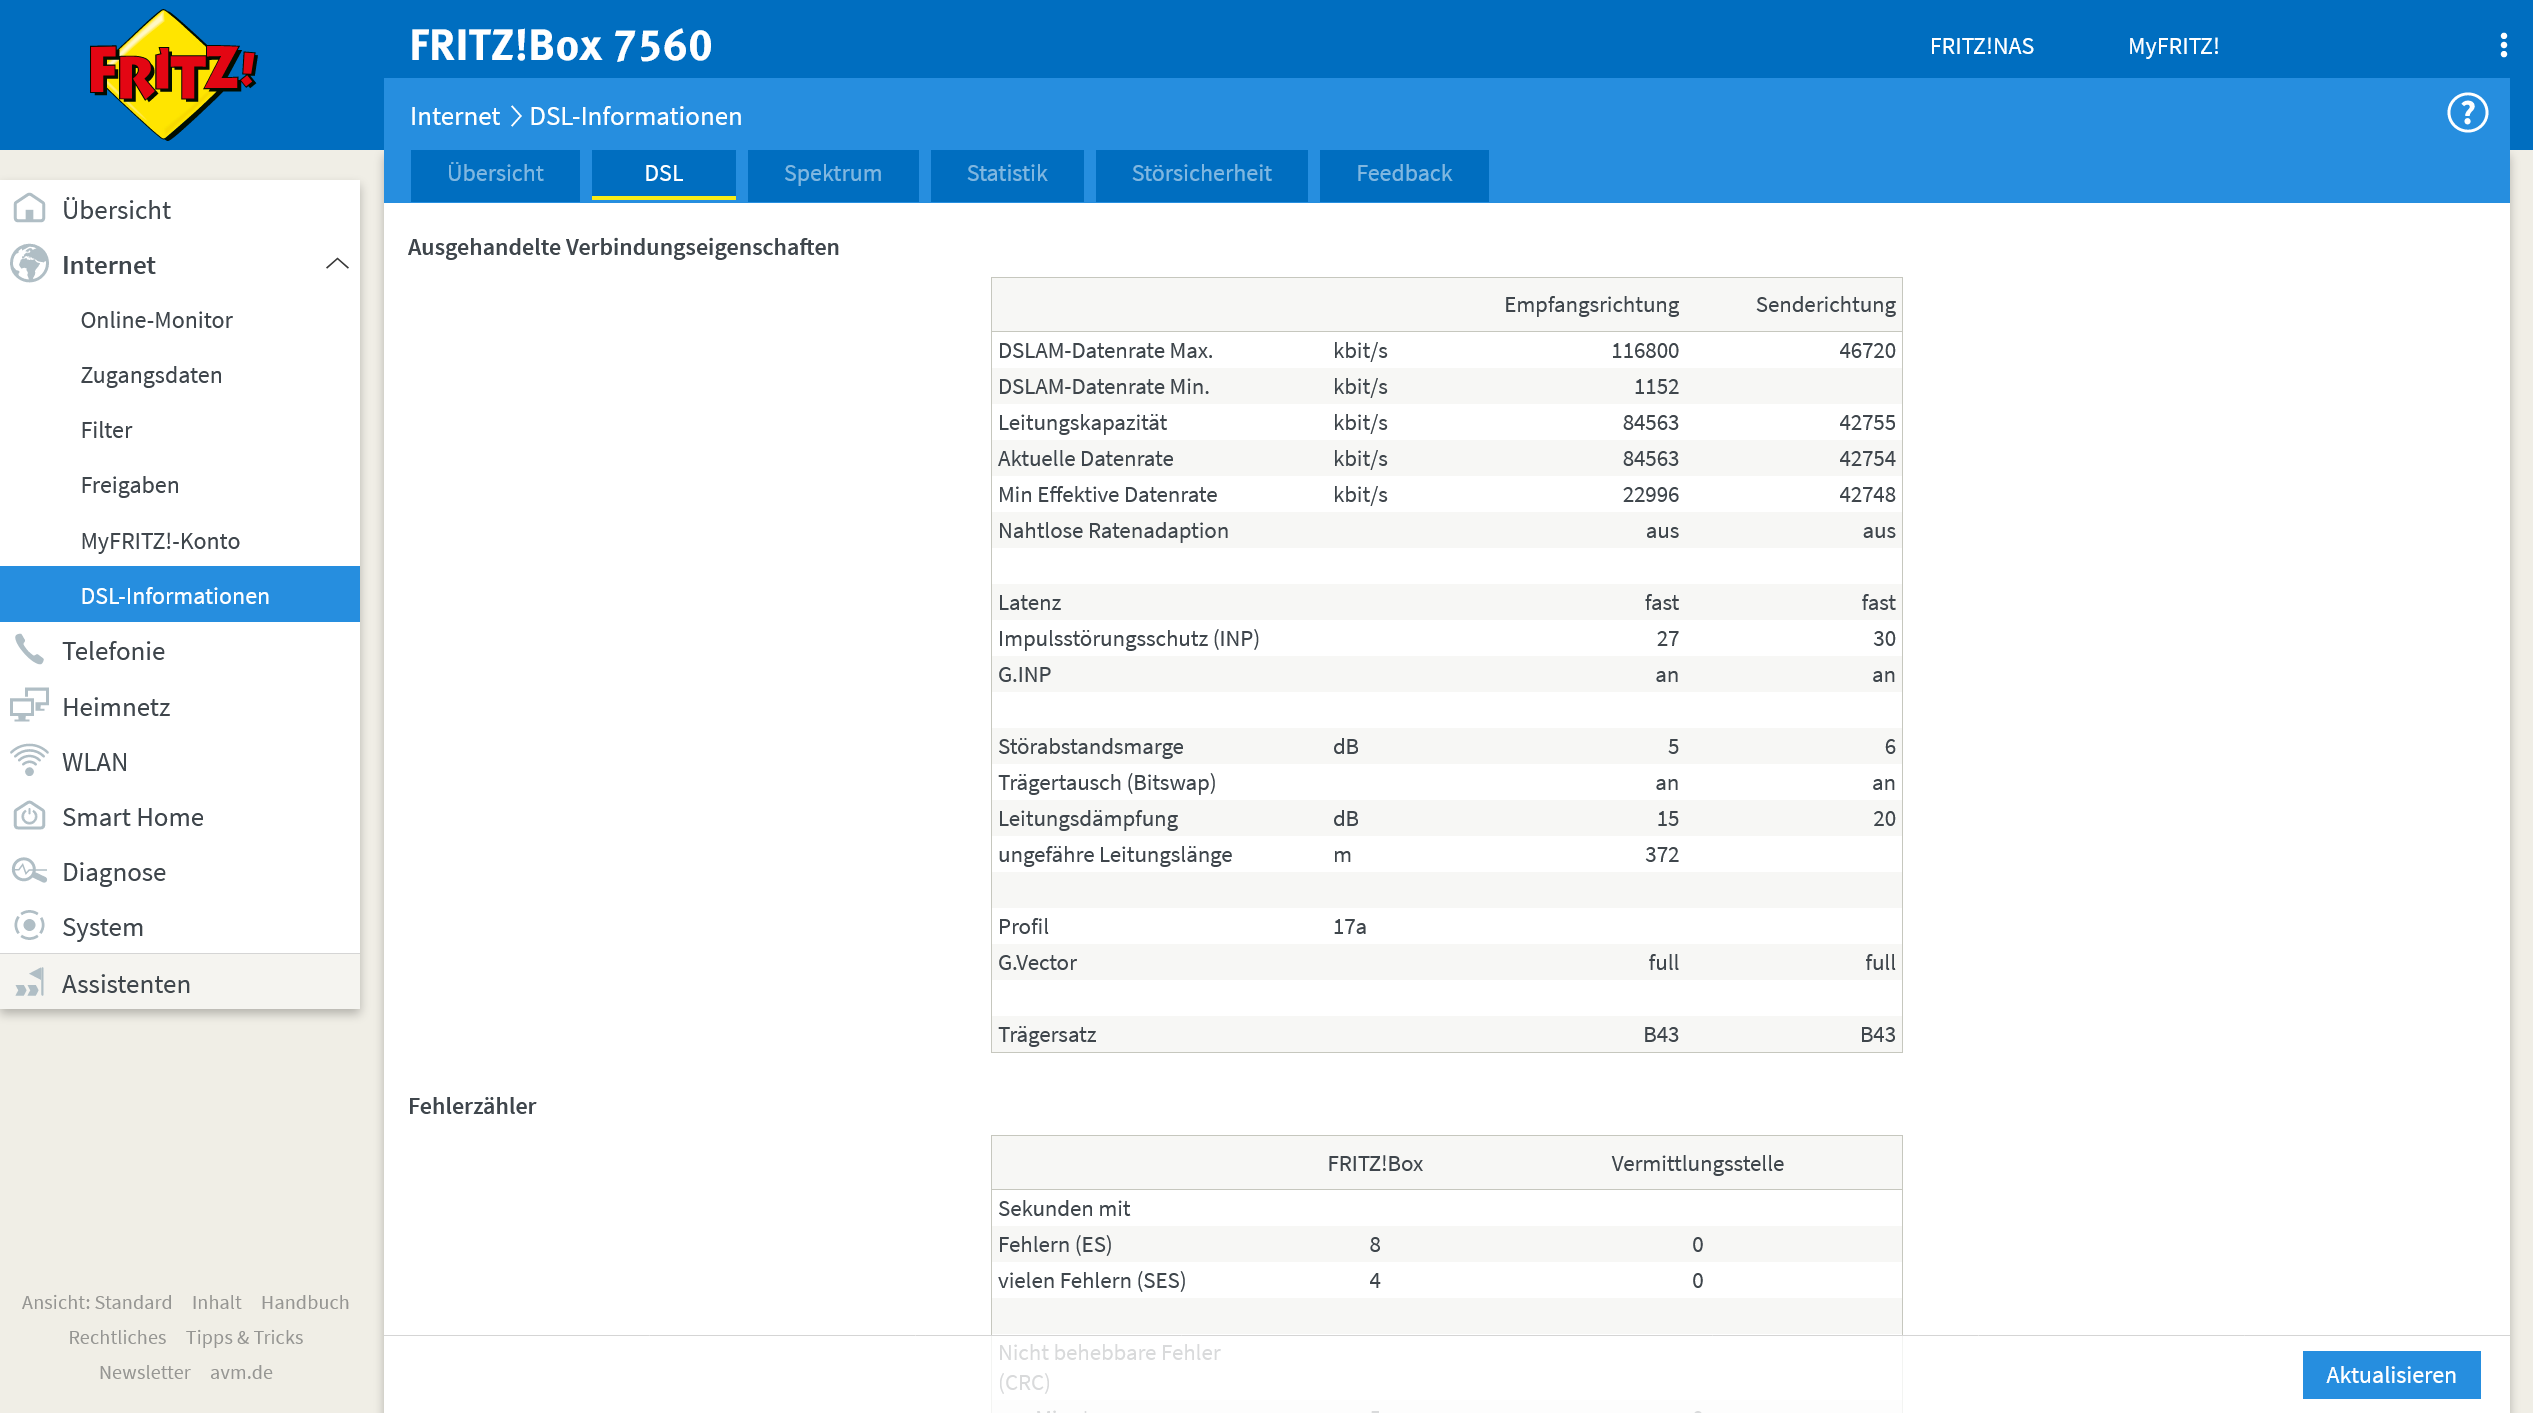Open Online-Monitor in sidebar

[156, 320]
